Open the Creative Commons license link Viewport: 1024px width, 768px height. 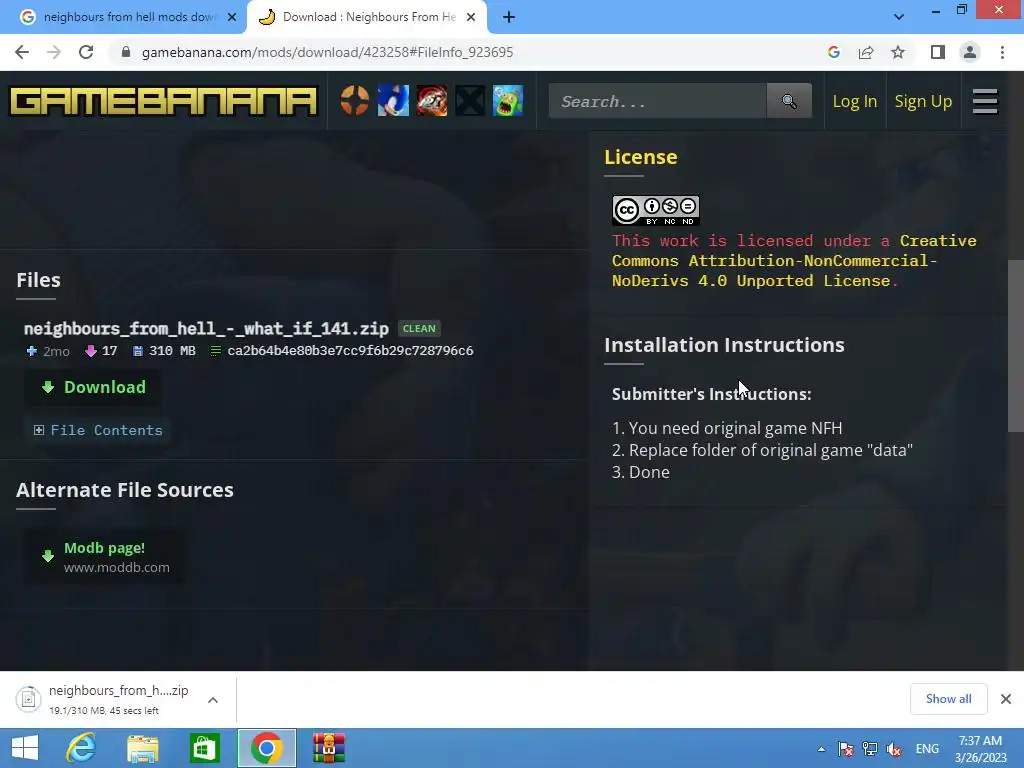793,261
